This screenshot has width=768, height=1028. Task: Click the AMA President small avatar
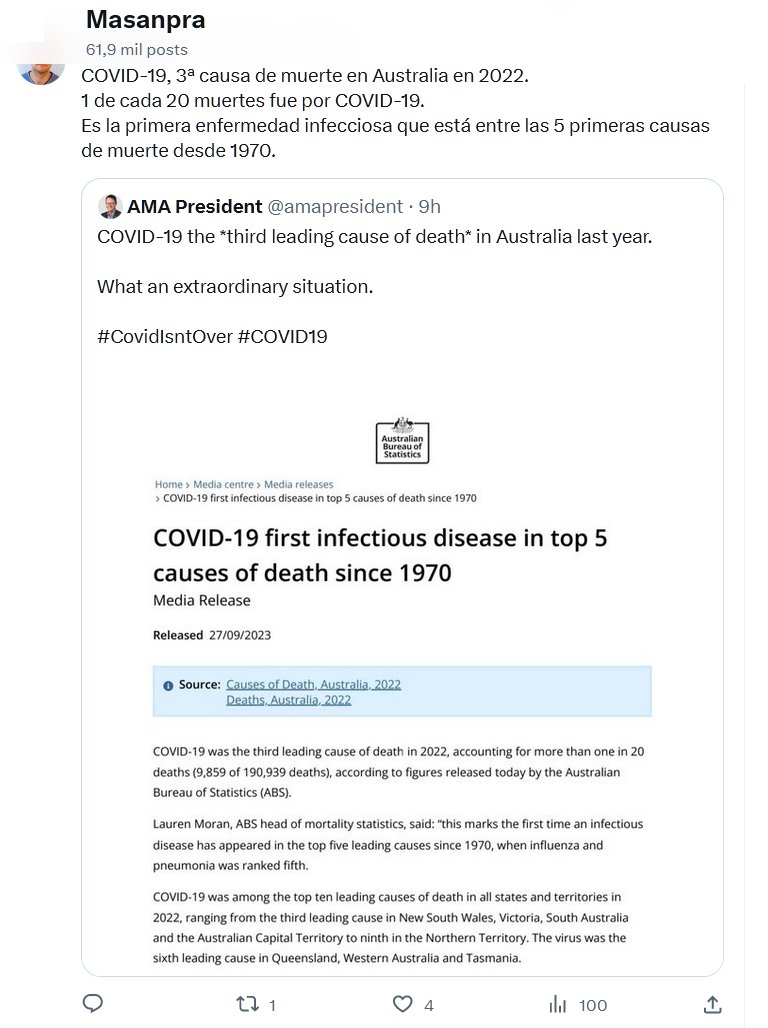110,207
